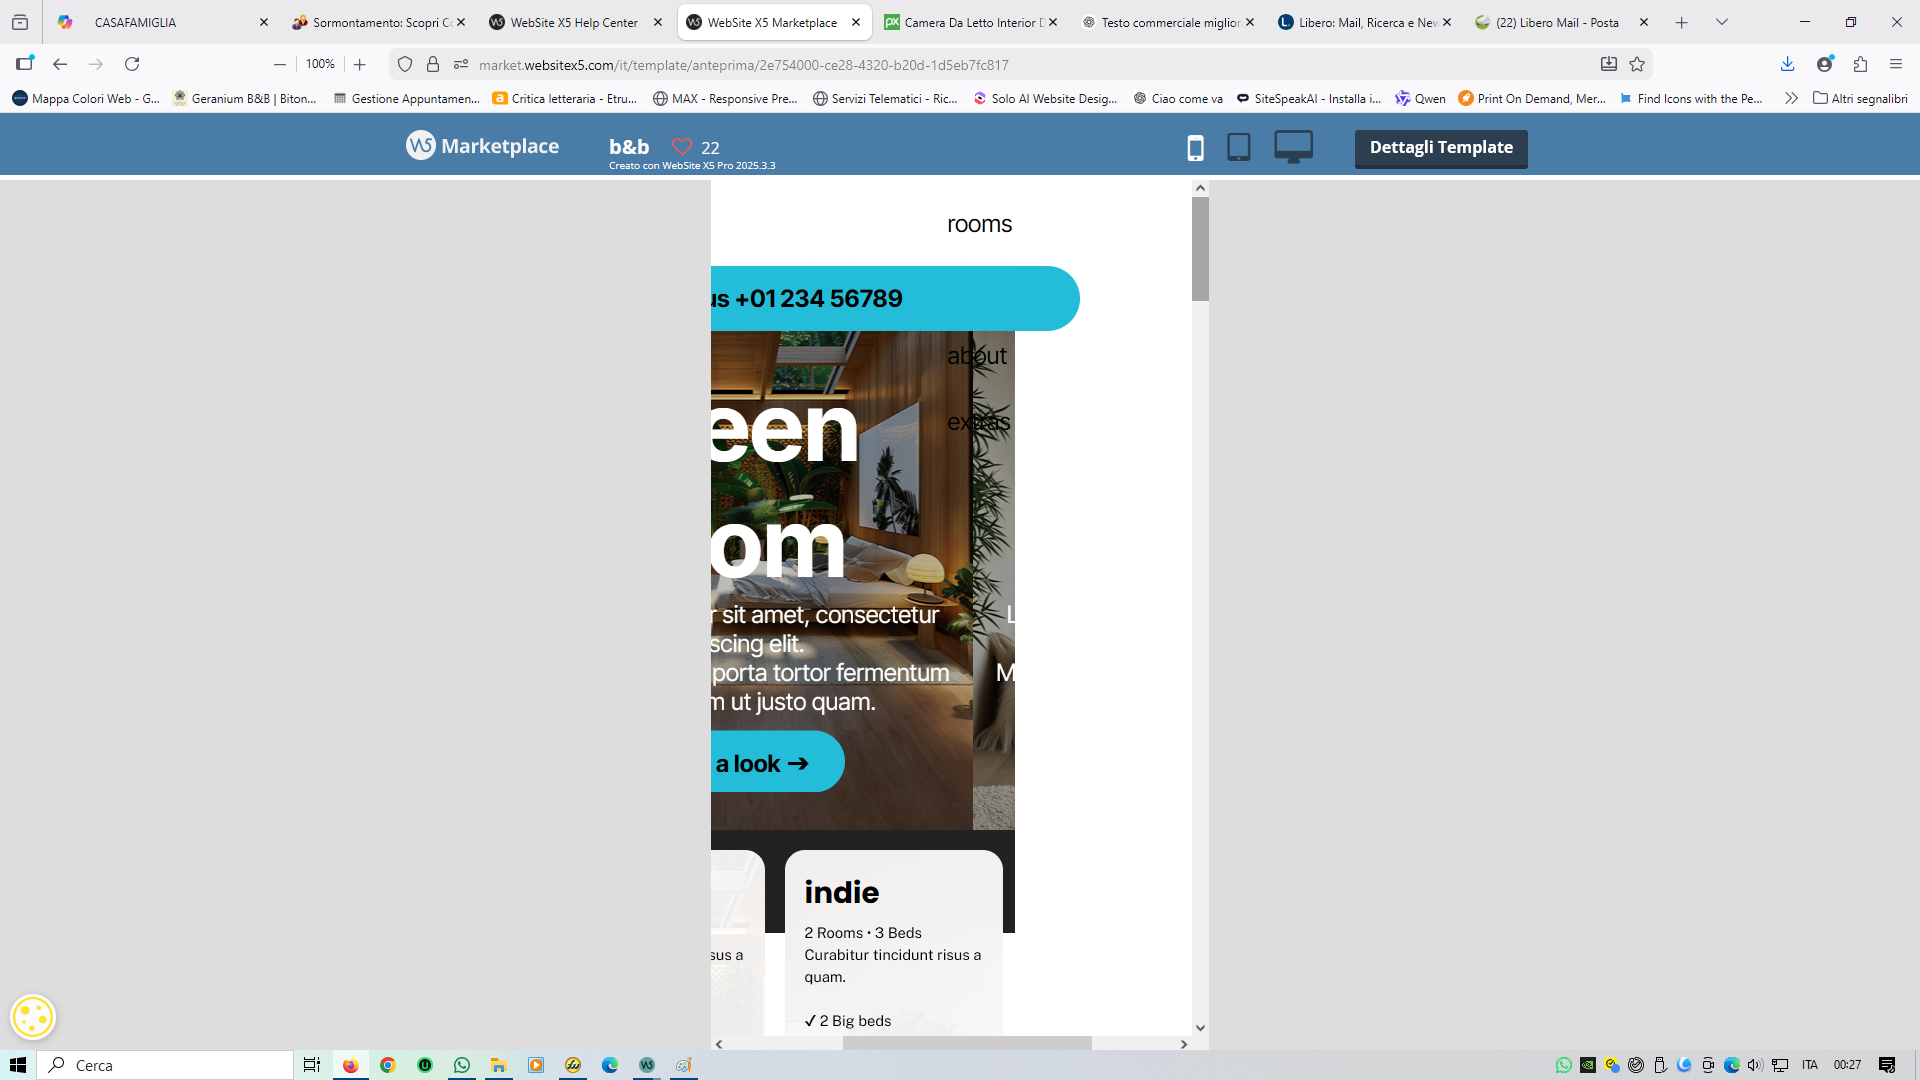Open the list all tabs dropdown
This screenshot has width=1920, height=1080.
[1721, 22]
